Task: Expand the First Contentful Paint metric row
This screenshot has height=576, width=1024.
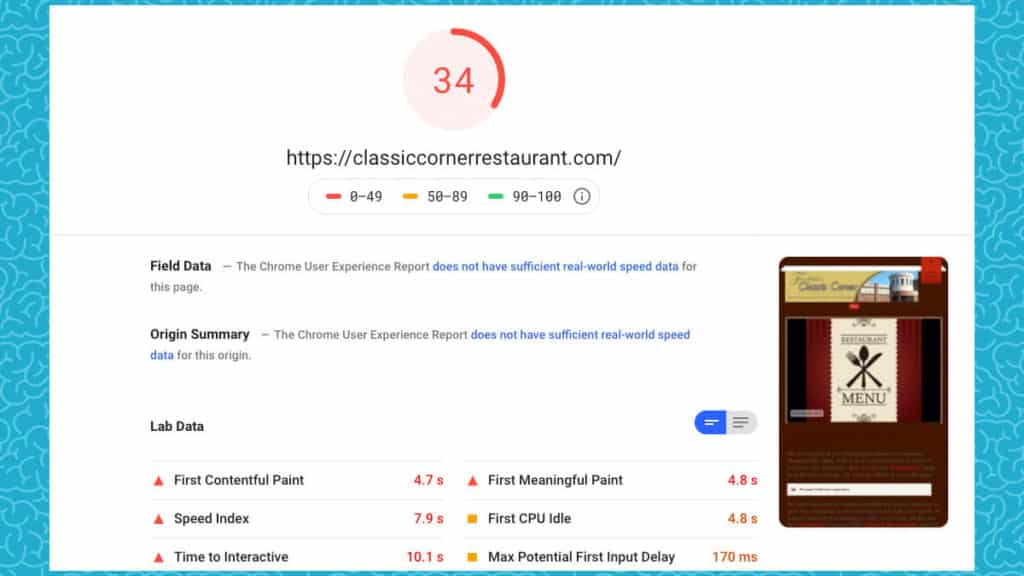Action: click(238, 480)
